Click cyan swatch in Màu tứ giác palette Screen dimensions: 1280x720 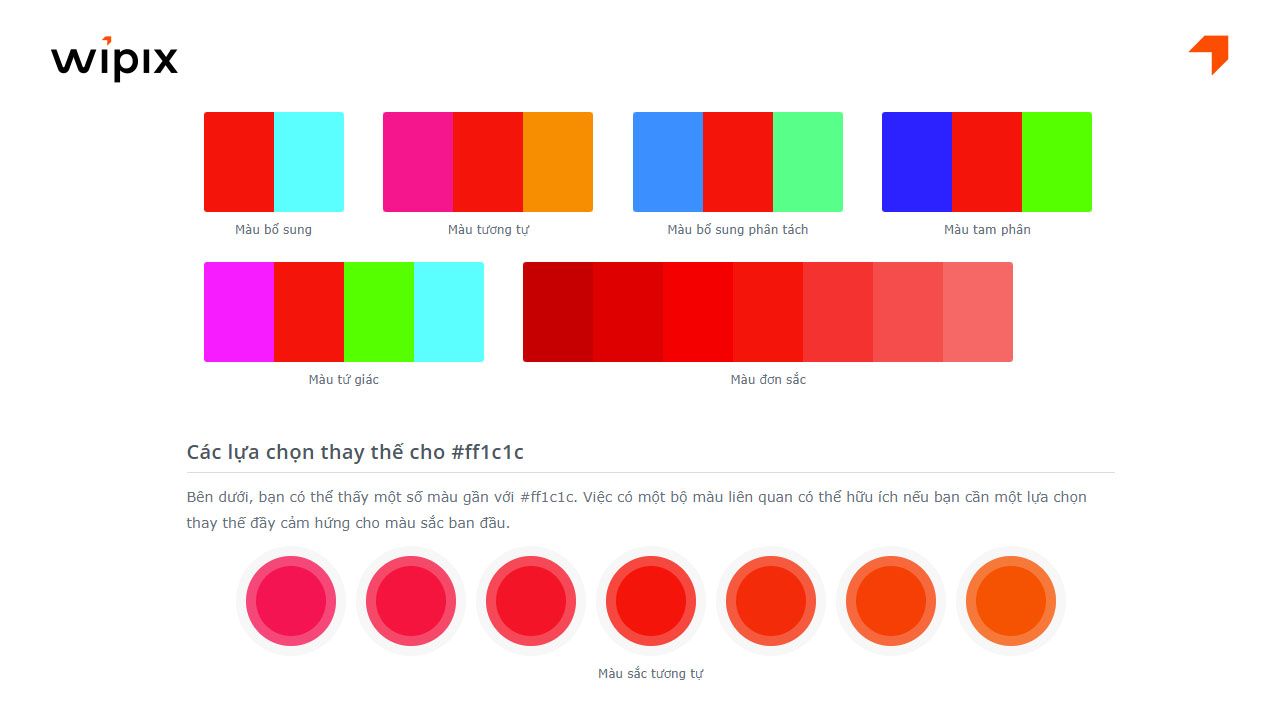[x=449, y=312]
